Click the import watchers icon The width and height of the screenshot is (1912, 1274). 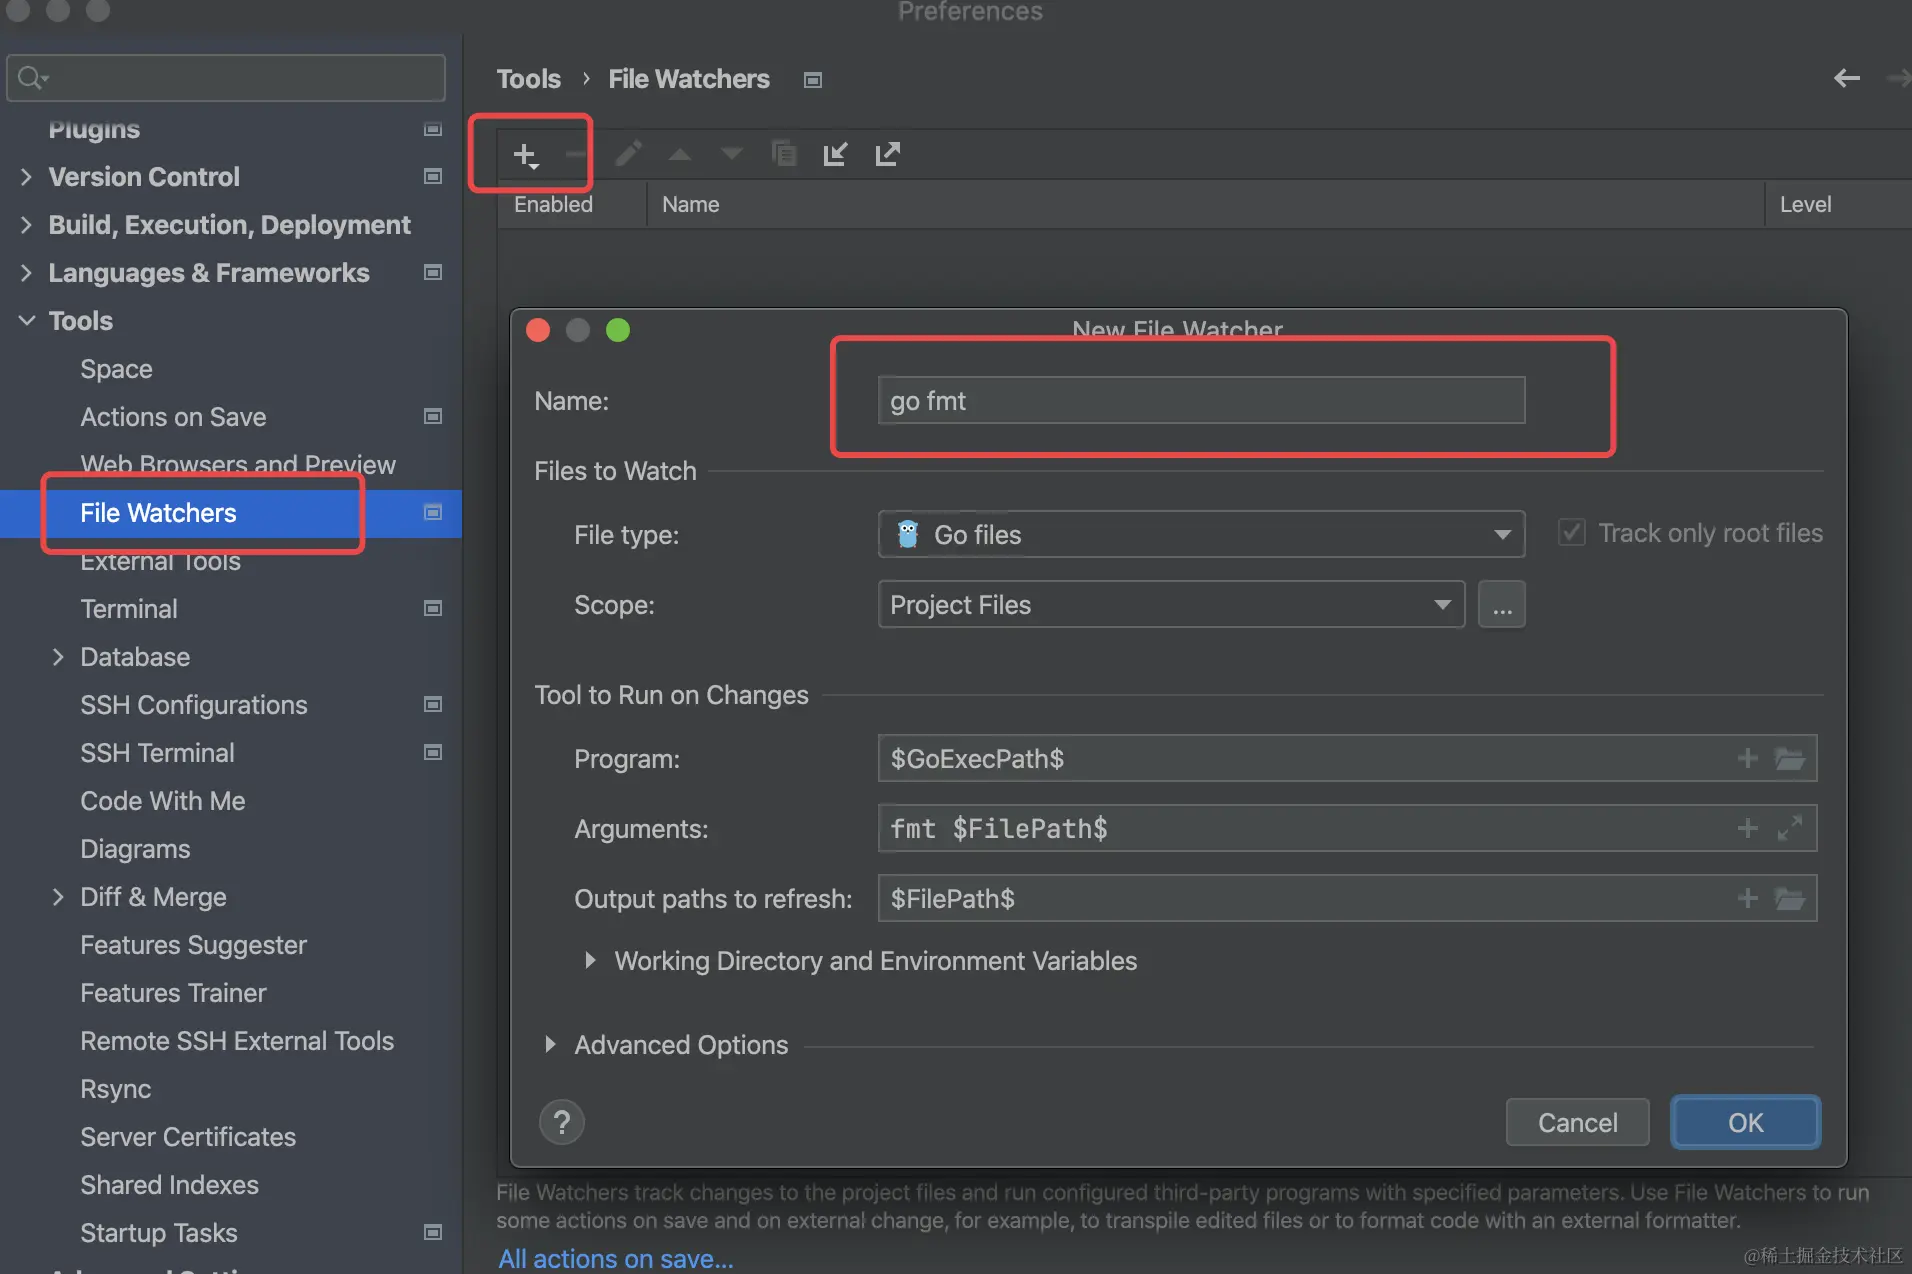(835, 154)
